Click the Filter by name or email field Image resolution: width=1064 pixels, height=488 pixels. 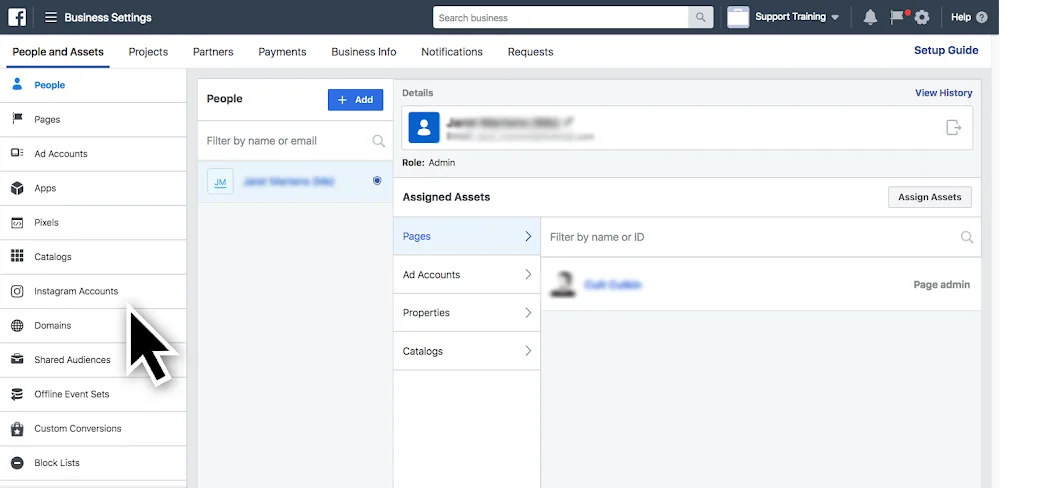[x=295, y=141]
